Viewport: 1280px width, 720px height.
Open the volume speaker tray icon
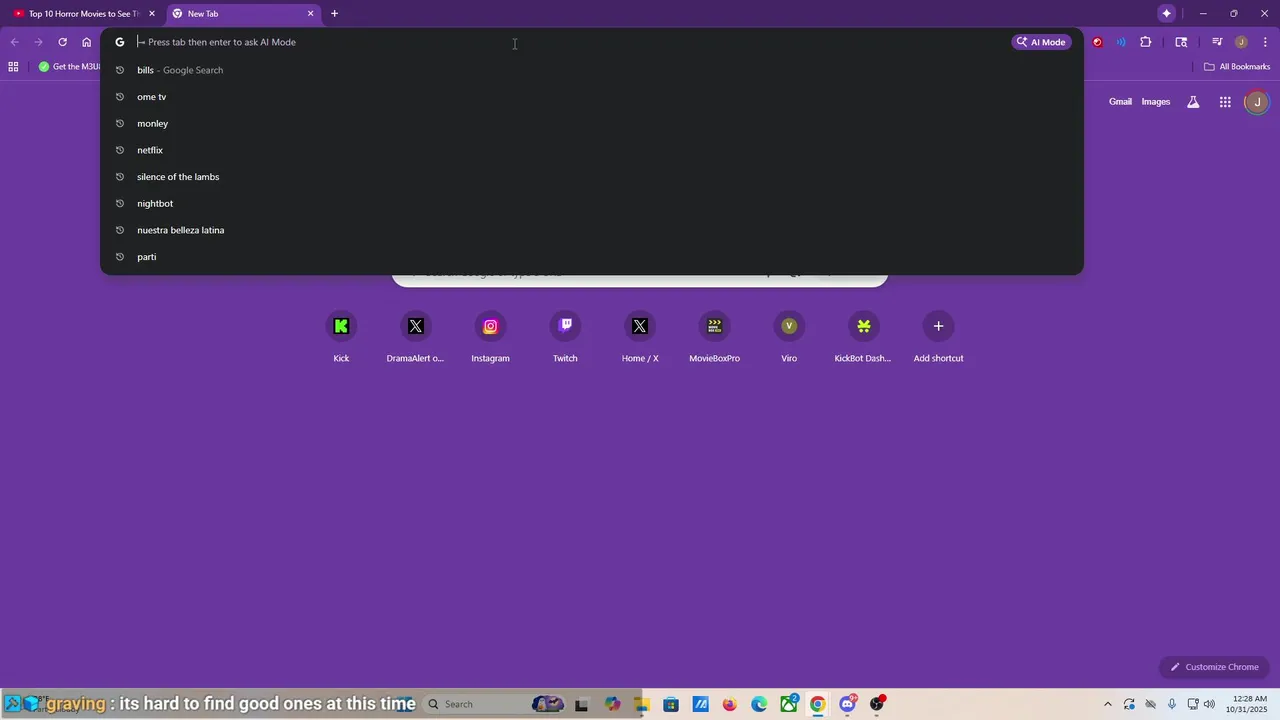tap(1210, 704)
